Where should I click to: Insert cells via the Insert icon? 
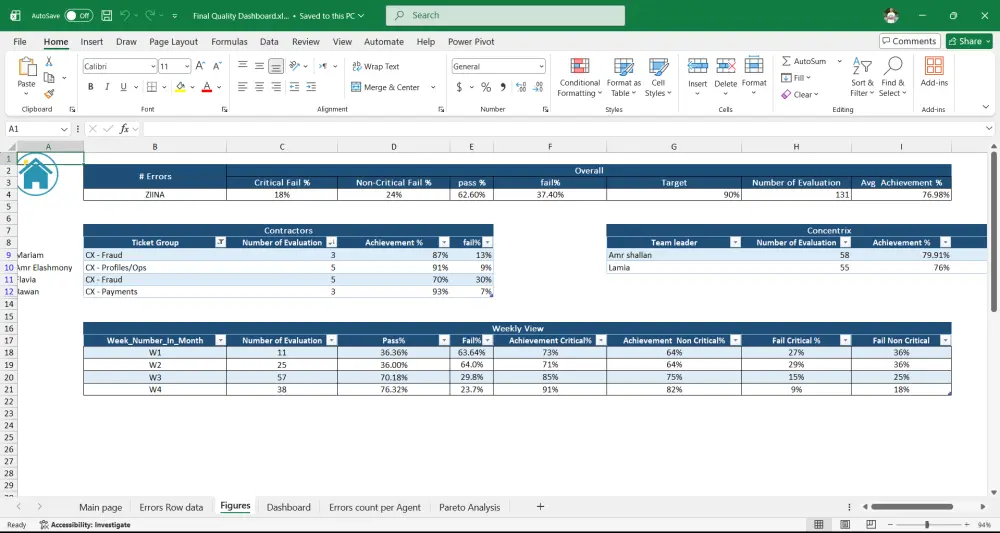point(697,66)
